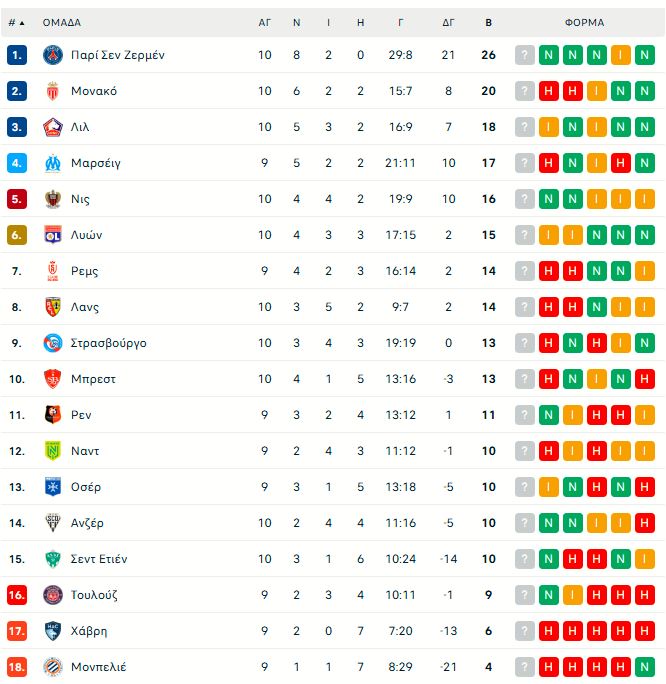
Task: Click the orange I form badge for Λιλ
Action: tap(549, 127)
